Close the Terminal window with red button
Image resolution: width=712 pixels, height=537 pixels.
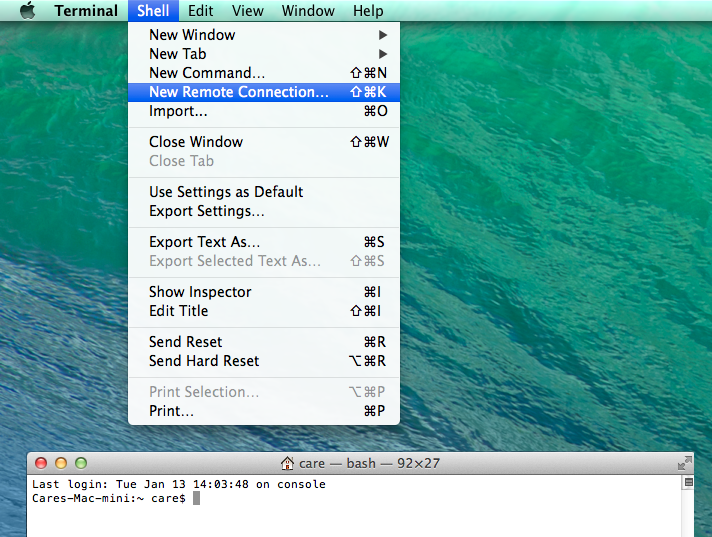[x=41, y=463]
